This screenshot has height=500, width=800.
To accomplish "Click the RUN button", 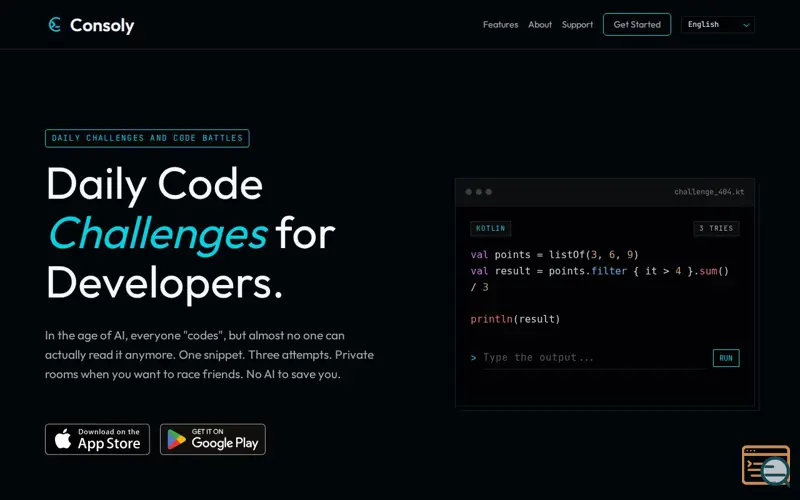I will coord(726,358).
